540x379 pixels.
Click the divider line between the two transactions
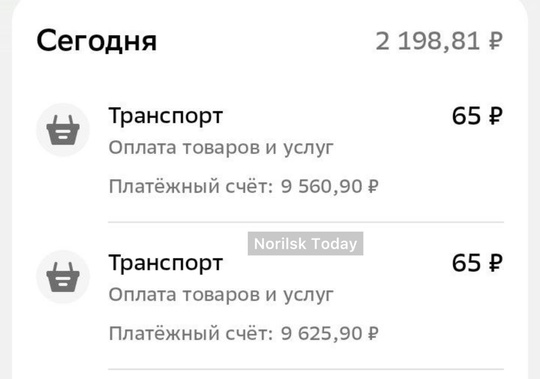point(306,222)
